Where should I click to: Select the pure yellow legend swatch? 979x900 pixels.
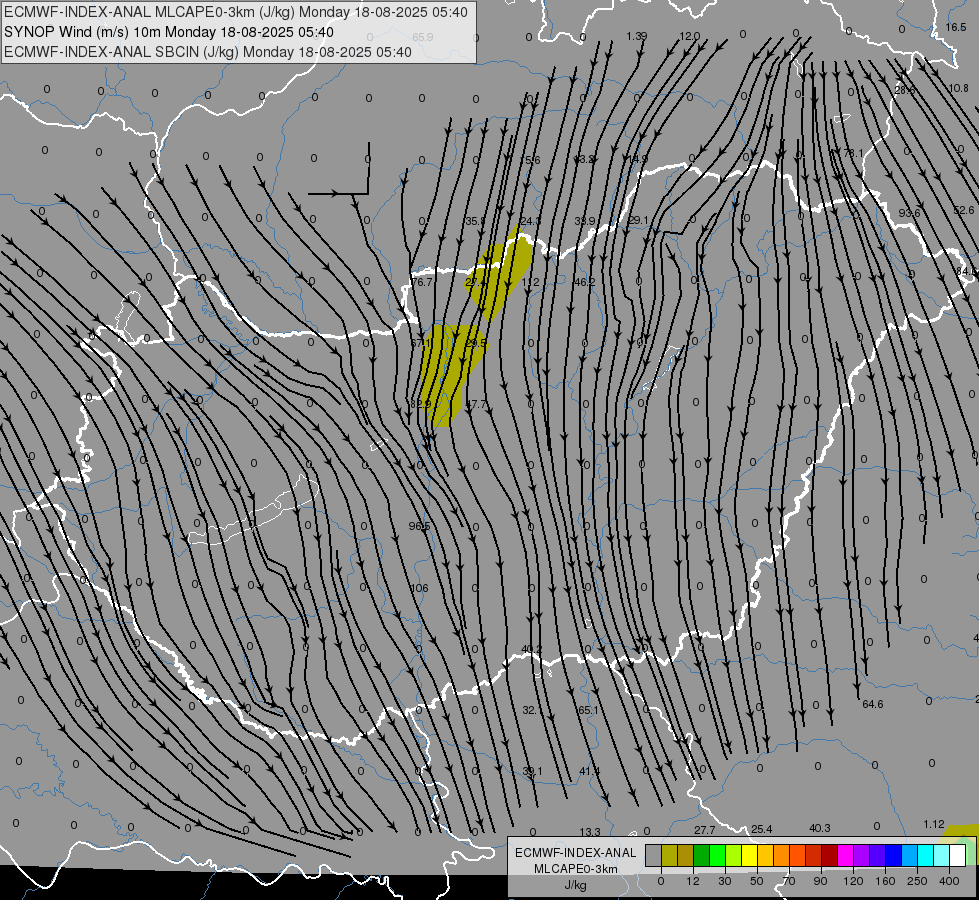pyautogui.click(x=750, y=855)
